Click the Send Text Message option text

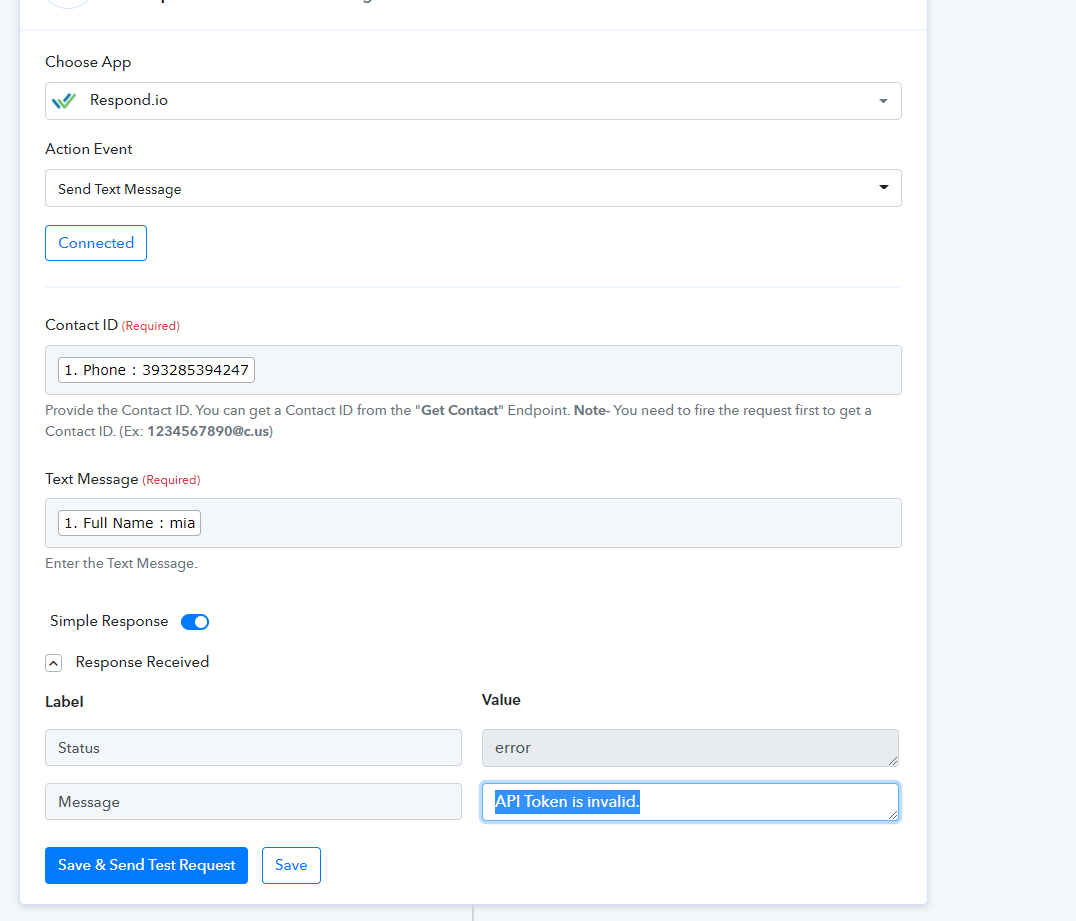119,189
